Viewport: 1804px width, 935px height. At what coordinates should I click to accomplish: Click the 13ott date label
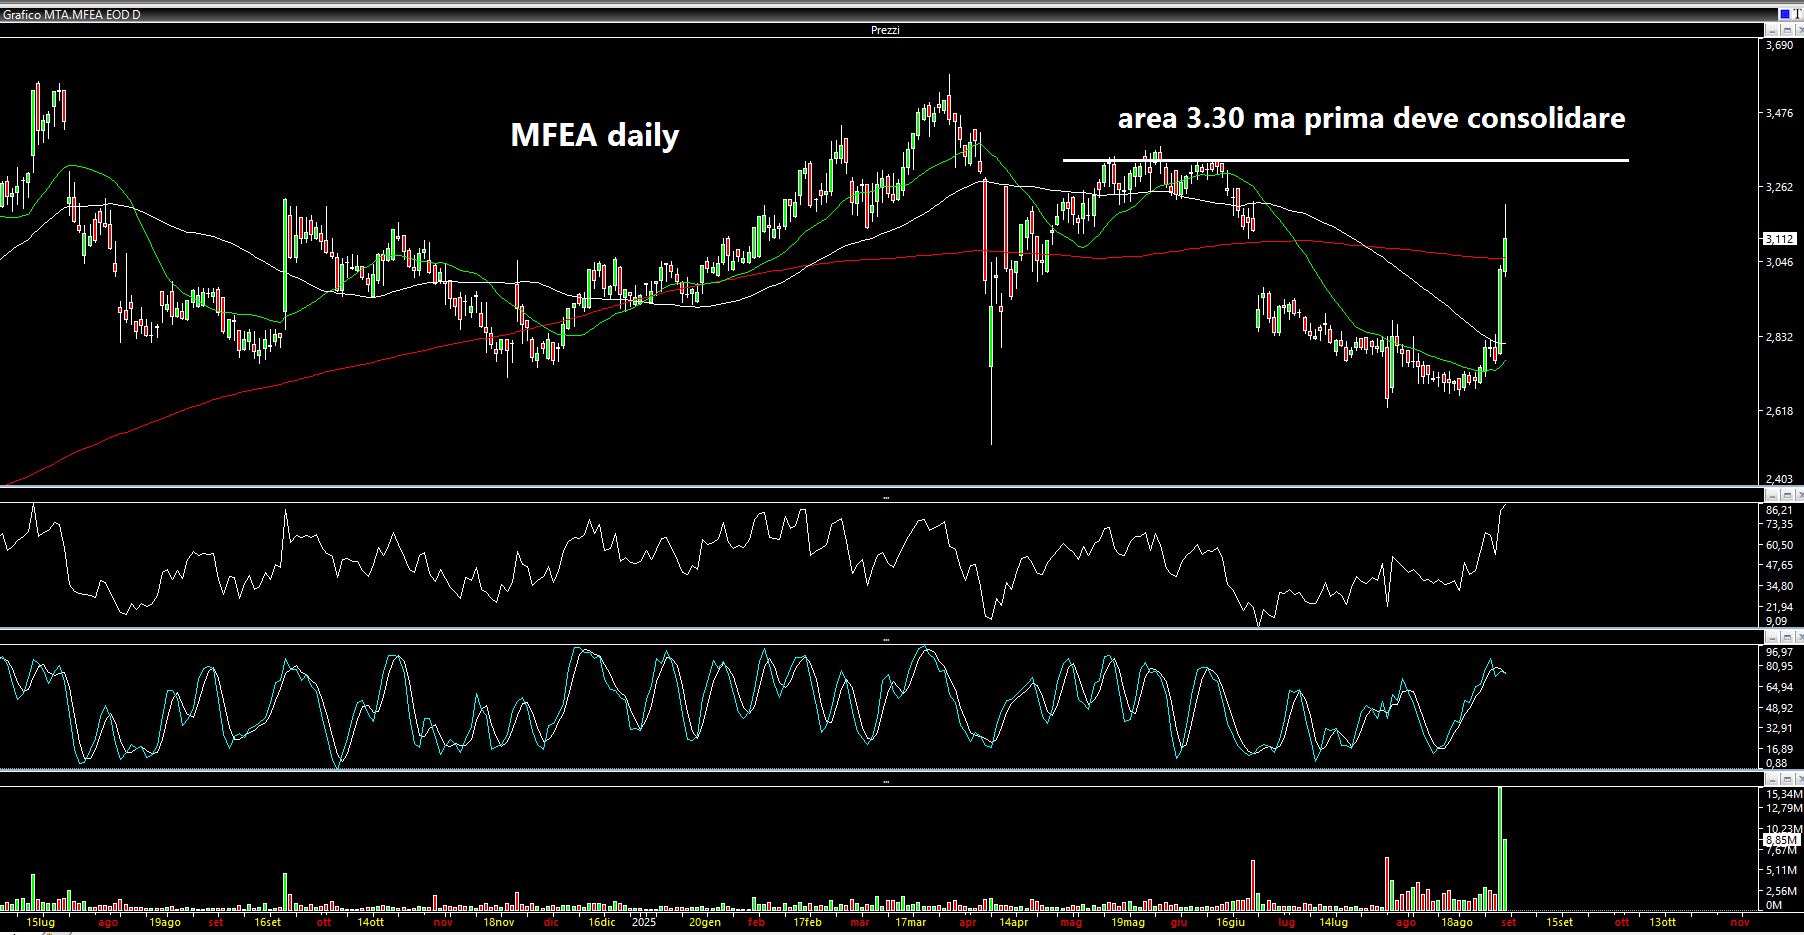[1662, 922]
